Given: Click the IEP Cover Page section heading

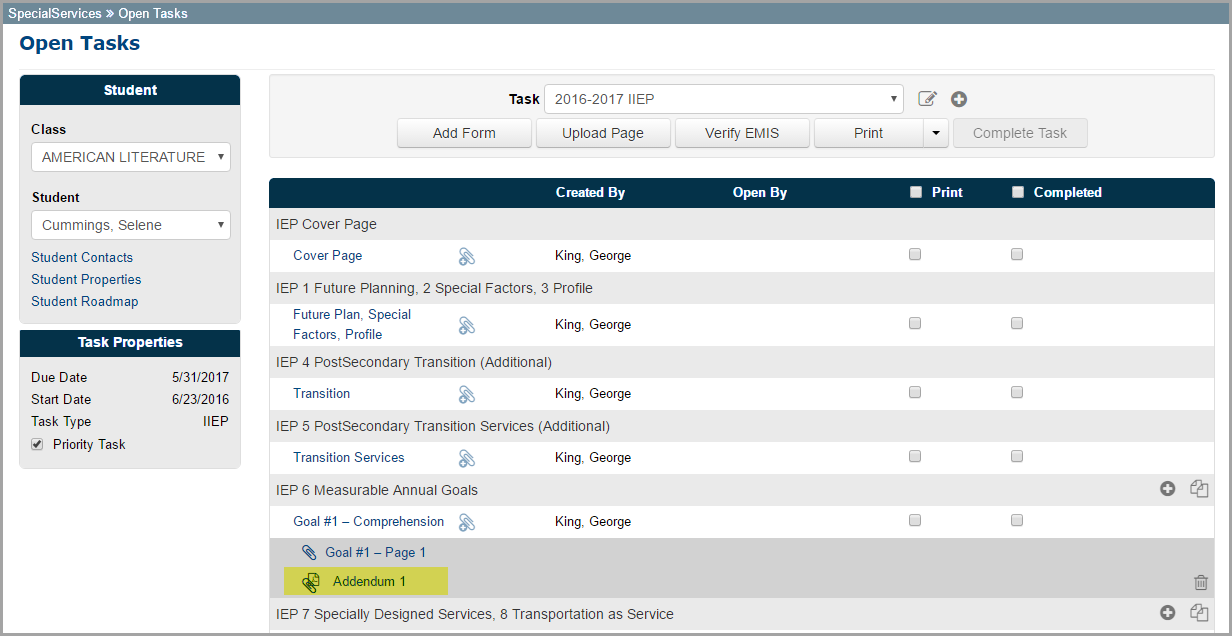Looking at the screenshot, I should 326,224.
